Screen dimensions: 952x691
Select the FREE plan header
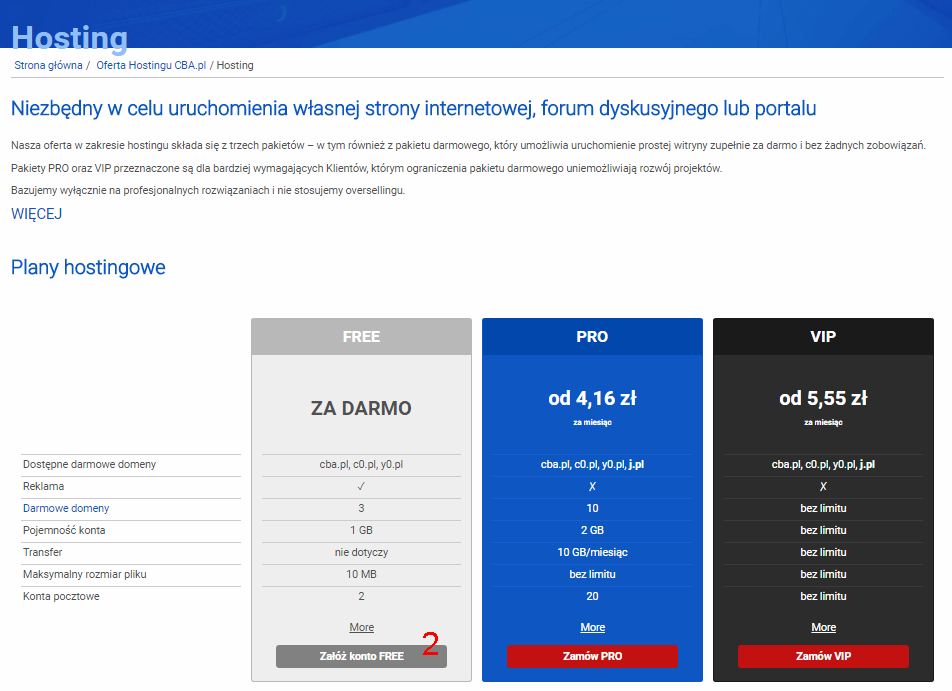tap(361, 336)
